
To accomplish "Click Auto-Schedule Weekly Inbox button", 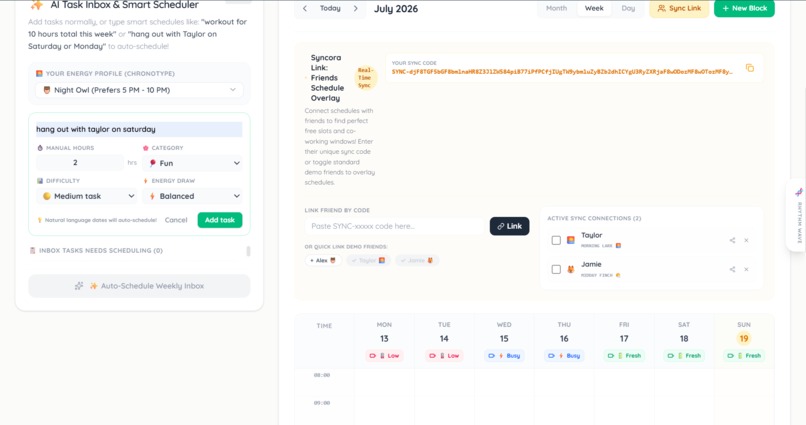I will pos(139,286).
